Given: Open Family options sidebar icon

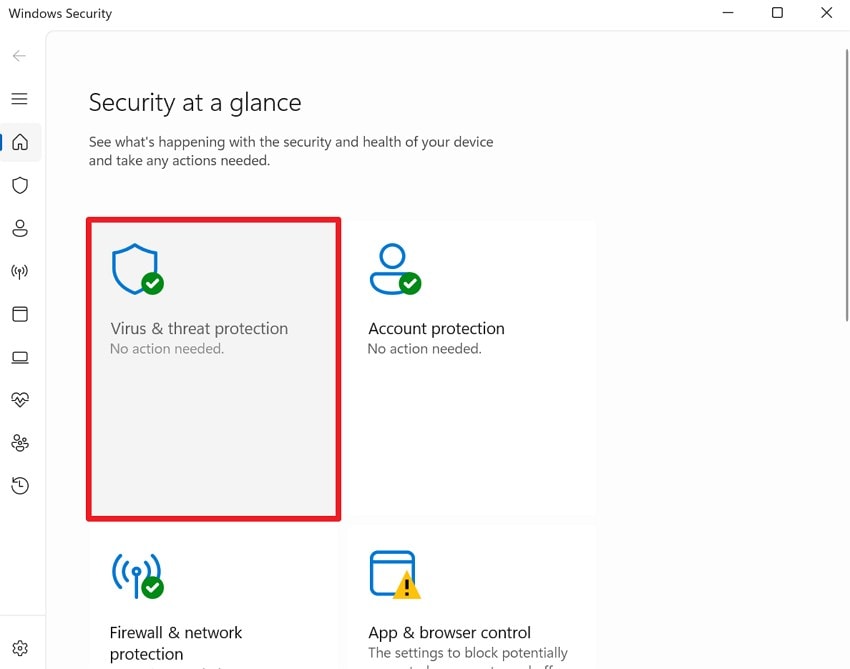Looking at the screenshot, I should pos(20,442).
